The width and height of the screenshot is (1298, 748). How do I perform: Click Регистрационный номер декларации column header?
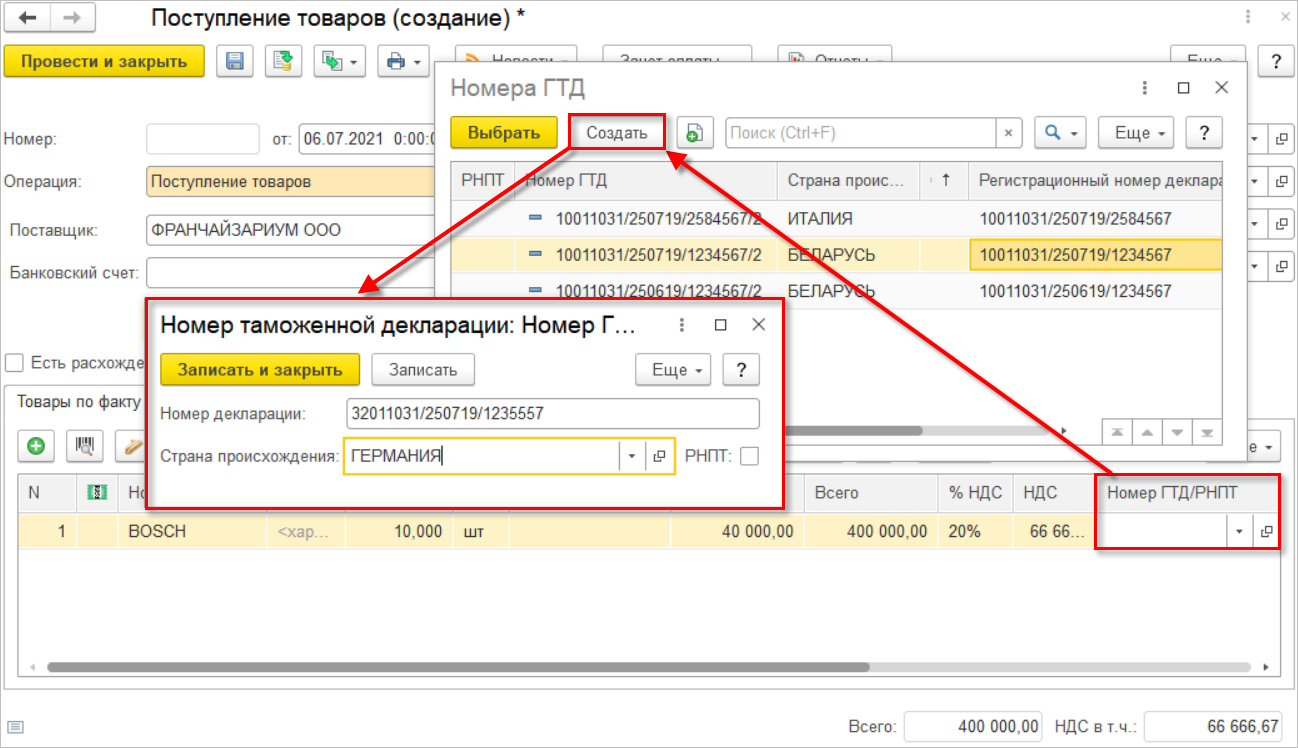pyautogui.click(x=1095, y=181)
